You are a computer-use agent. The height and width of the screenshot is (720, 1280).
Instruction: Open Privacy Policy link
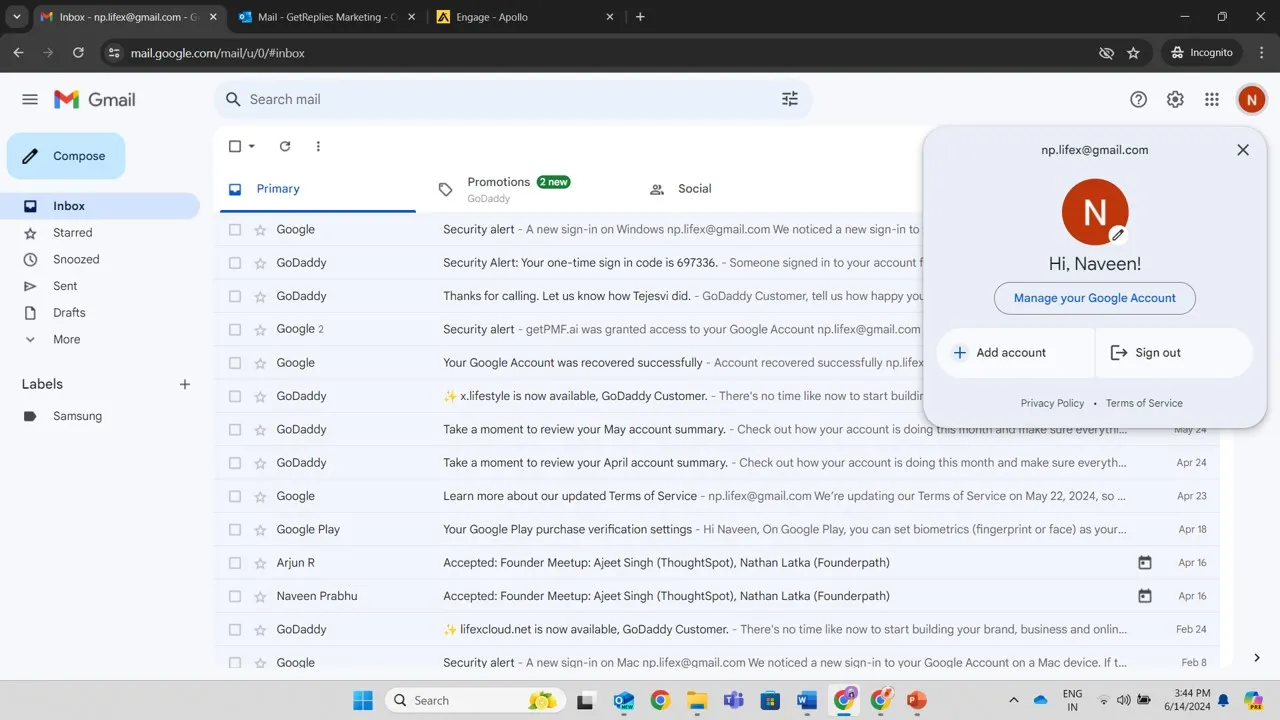coord(1052,403)
